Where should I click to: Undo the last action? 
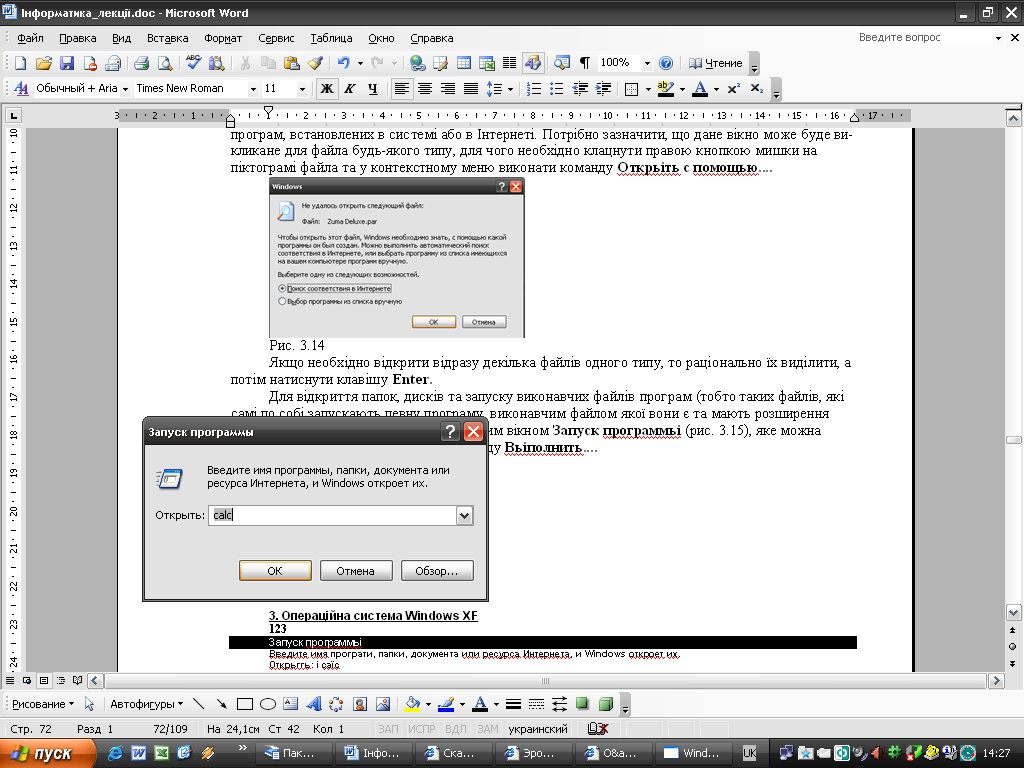pos(344,63)
